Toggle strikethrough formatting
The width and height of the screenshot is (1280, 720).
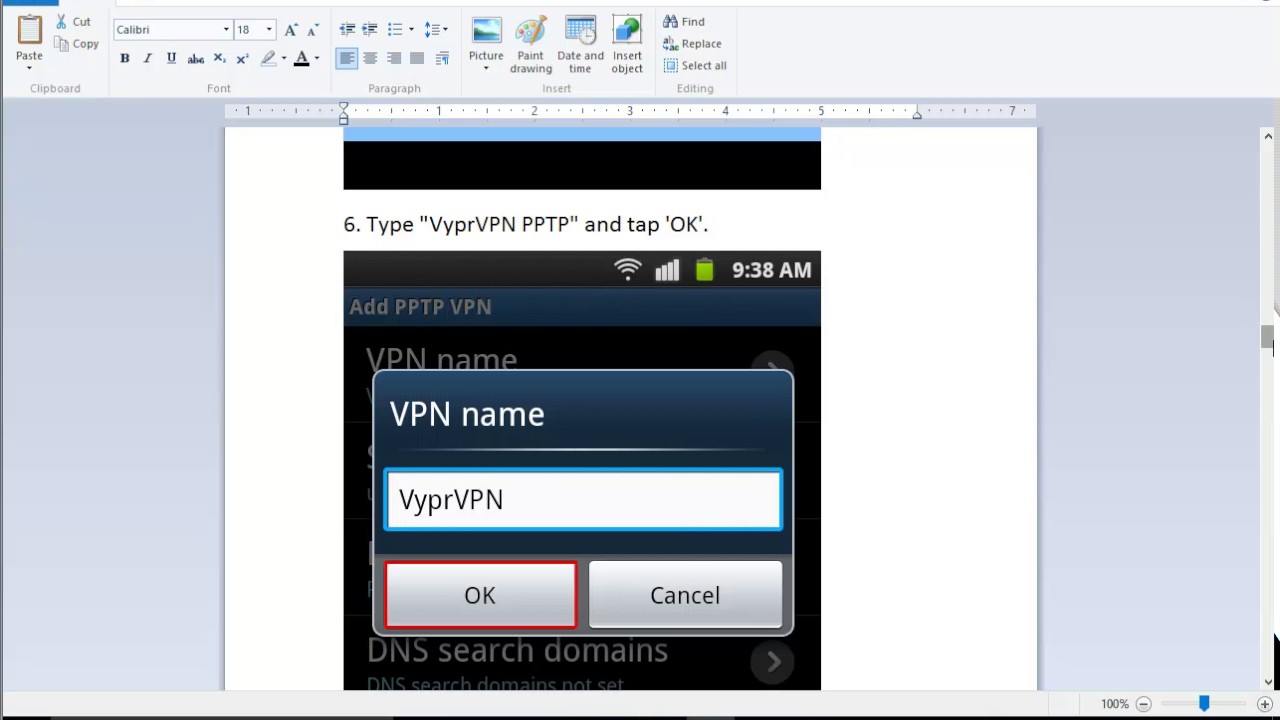tap(196, 59)
